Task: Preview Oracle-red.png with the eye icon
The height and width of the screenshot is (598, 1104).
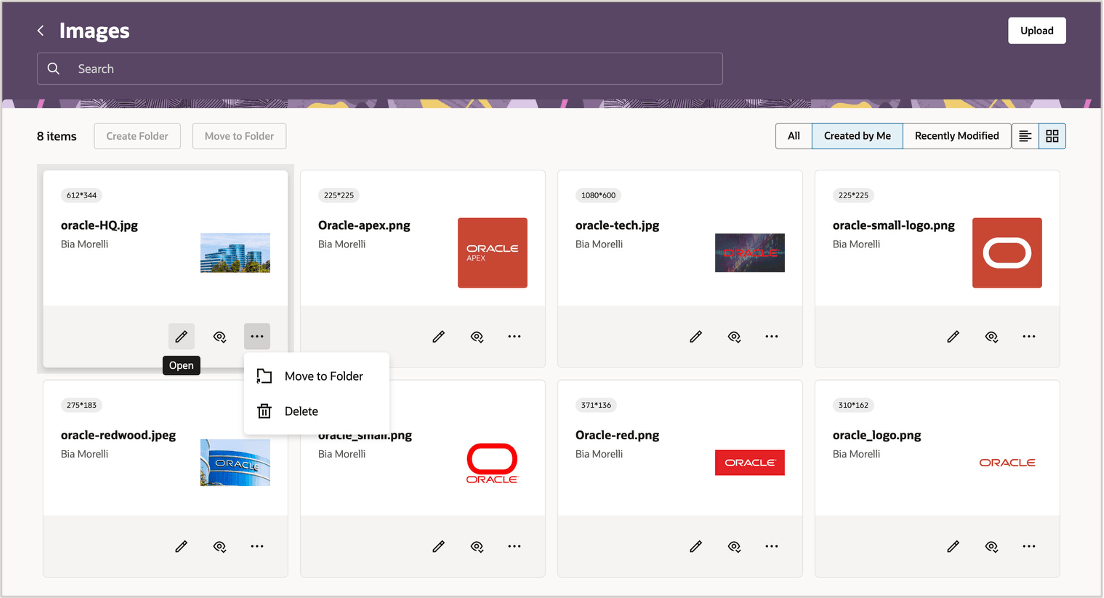Action: [734, 547]
